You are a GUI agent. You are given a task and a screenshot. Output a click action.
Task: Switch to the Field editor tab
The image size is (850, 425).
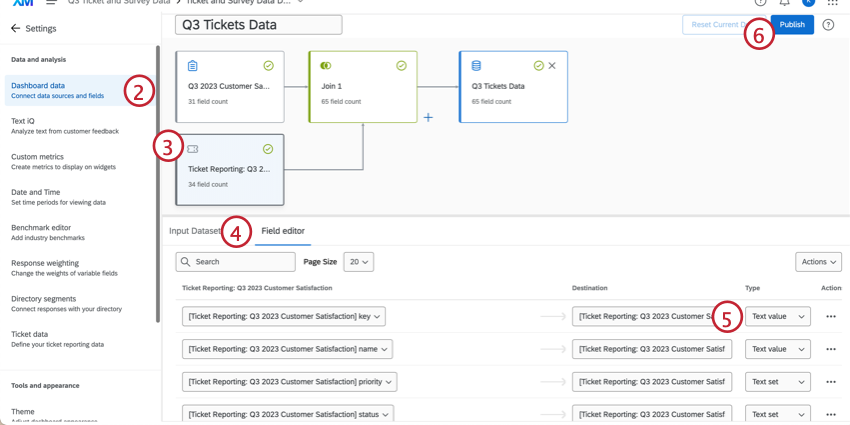283,231
